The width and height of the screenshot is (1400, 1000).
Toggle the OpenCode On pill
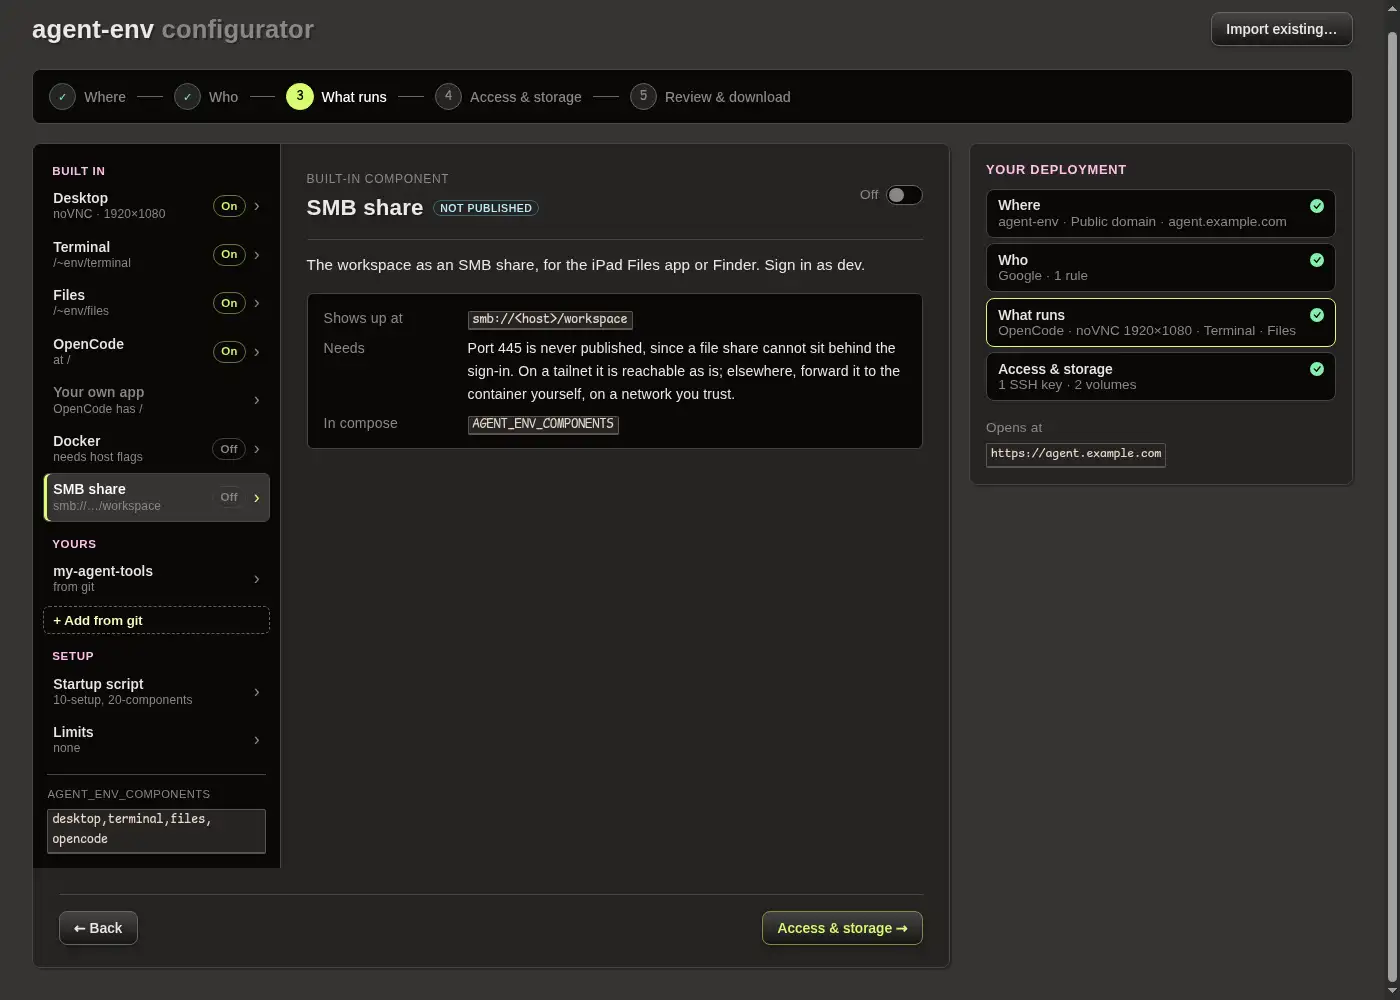click(x=229, y=352)
